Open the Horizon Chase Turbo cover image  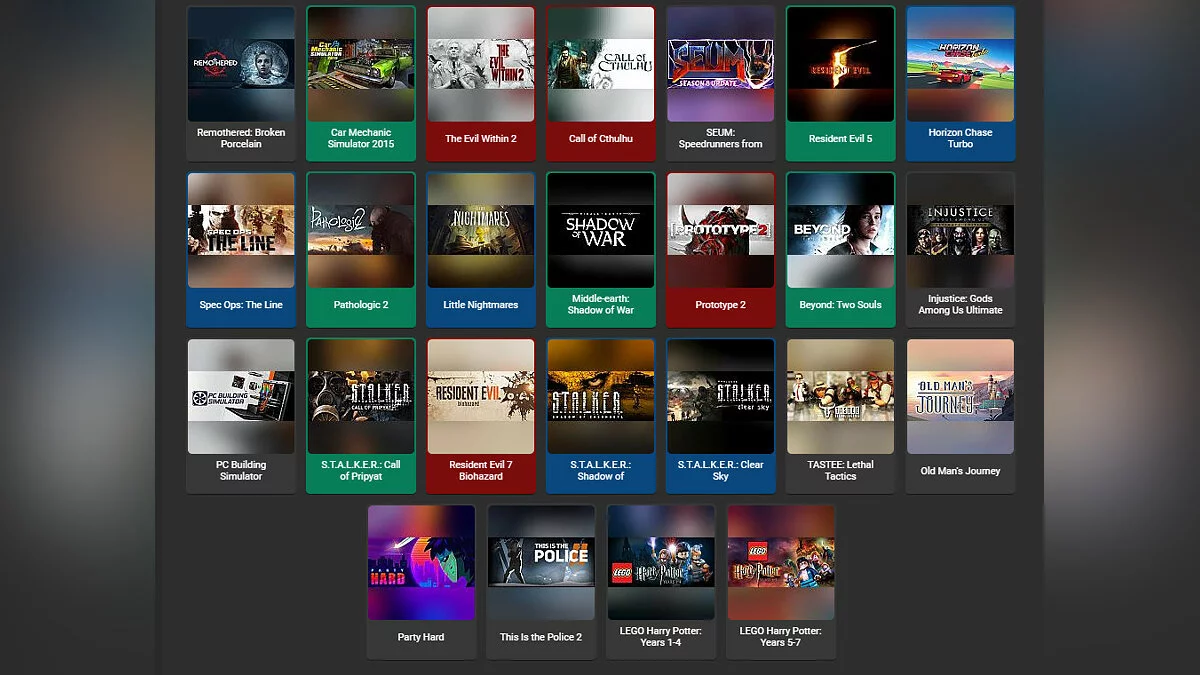click(961, 64)
